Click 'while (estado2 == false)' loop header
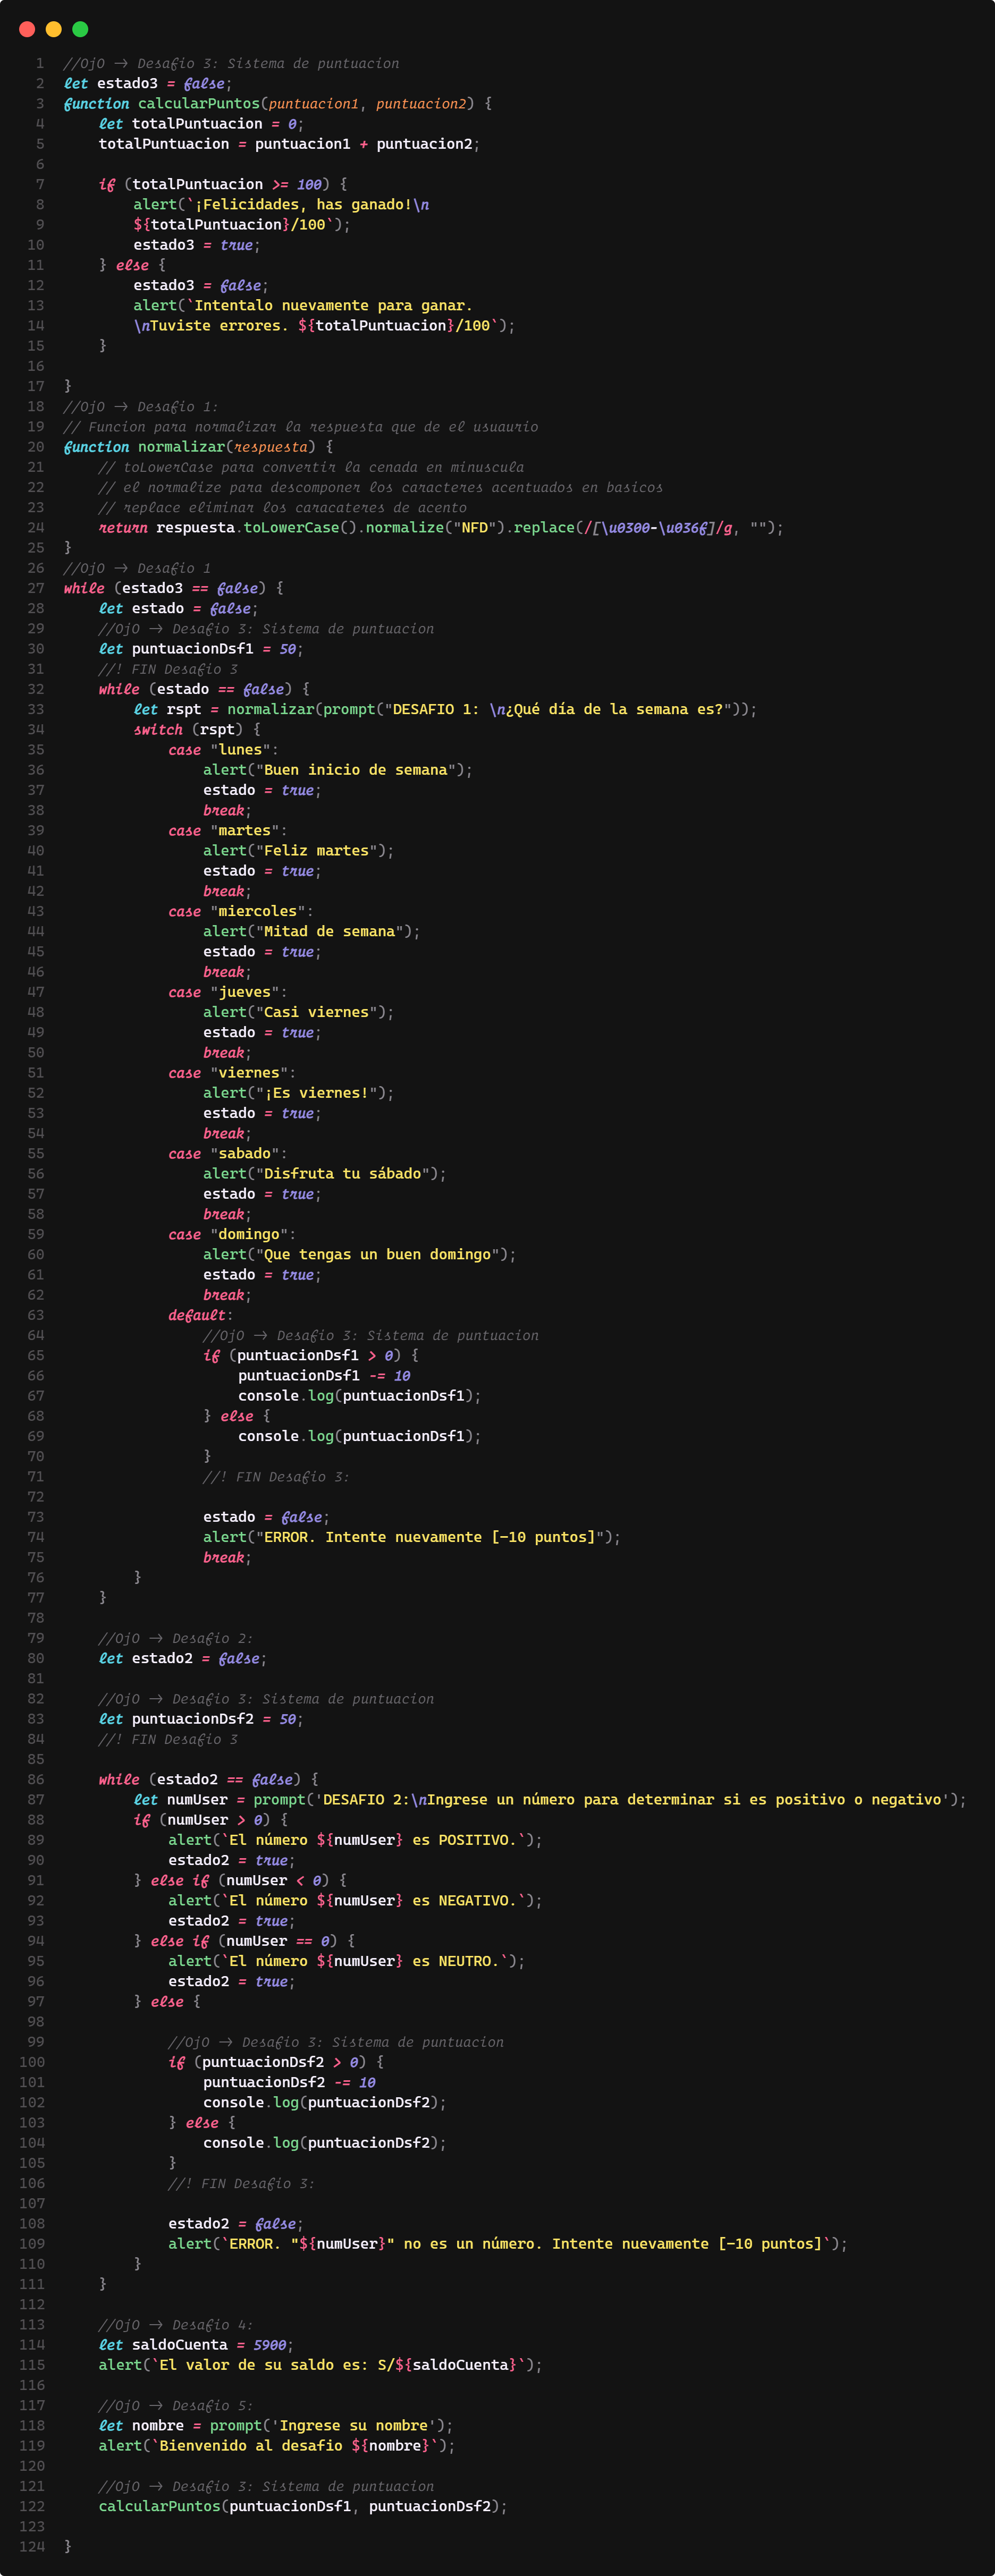The width and height of the screenshot is (995, 2576). tap(209, 1780)
